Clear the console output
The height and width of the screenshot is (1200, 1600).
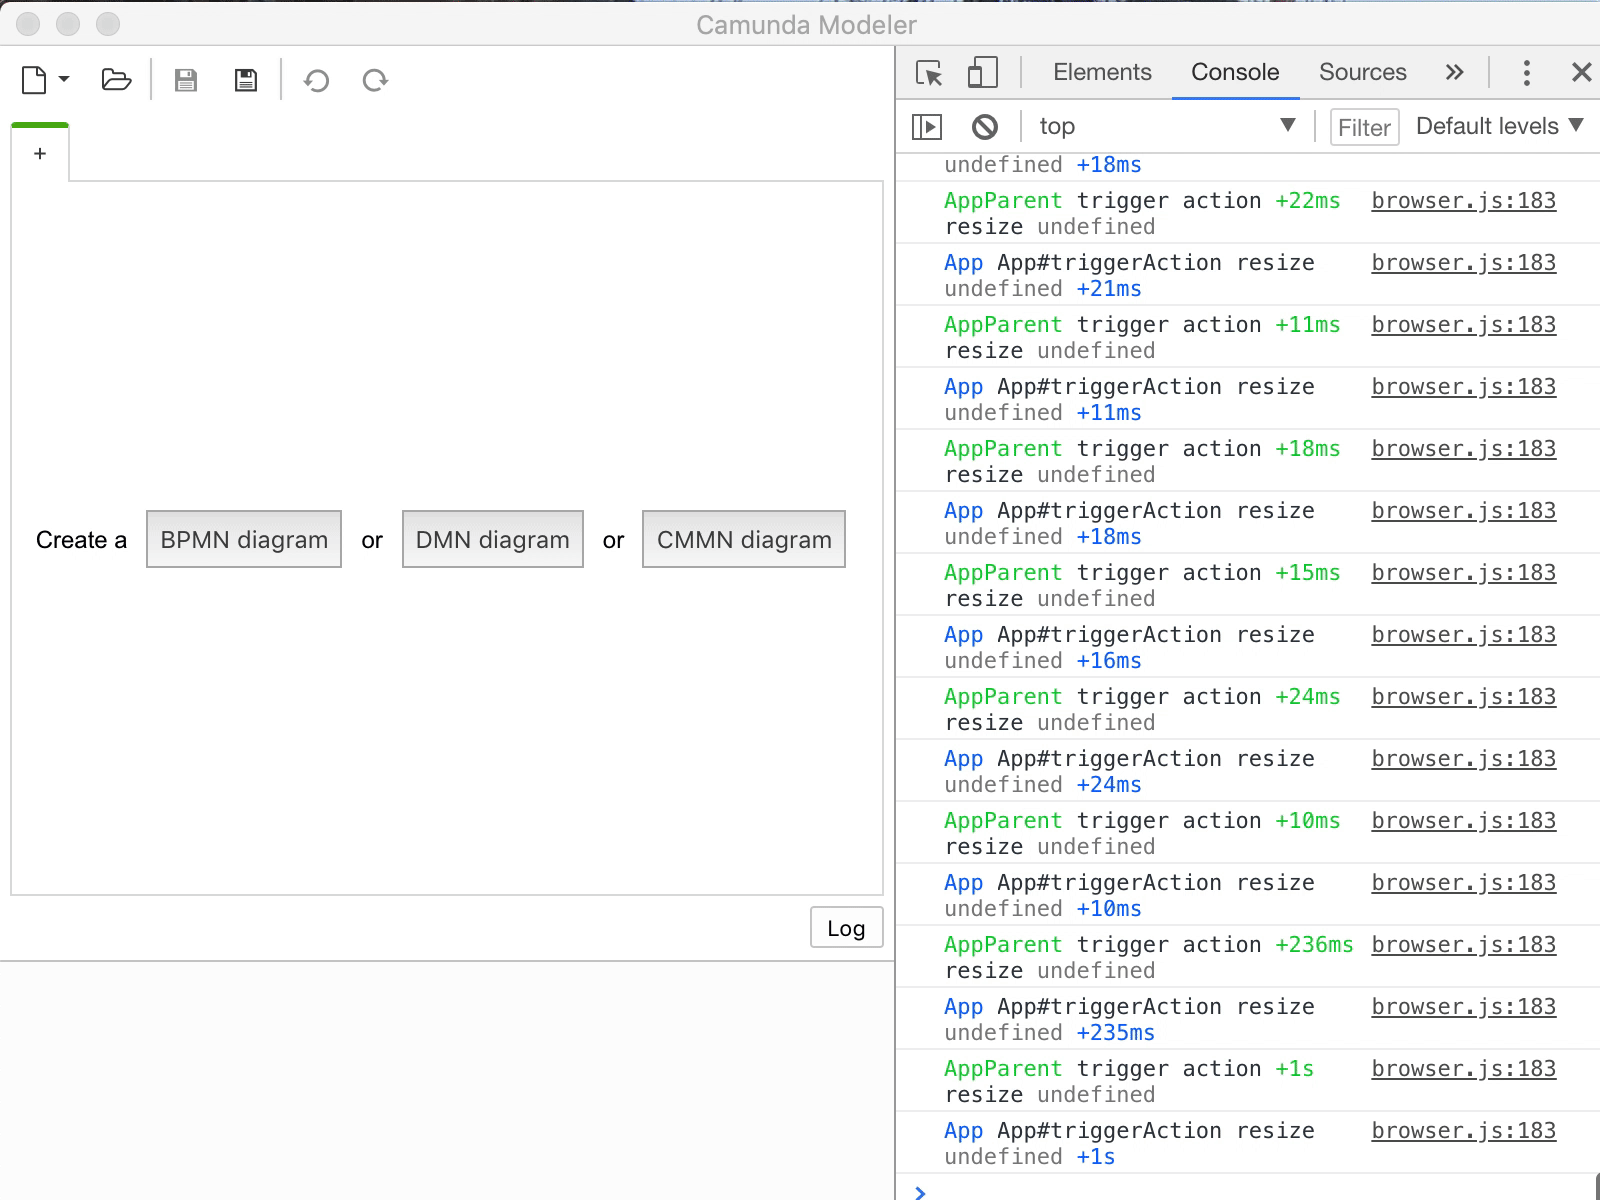tap(985, 127)
